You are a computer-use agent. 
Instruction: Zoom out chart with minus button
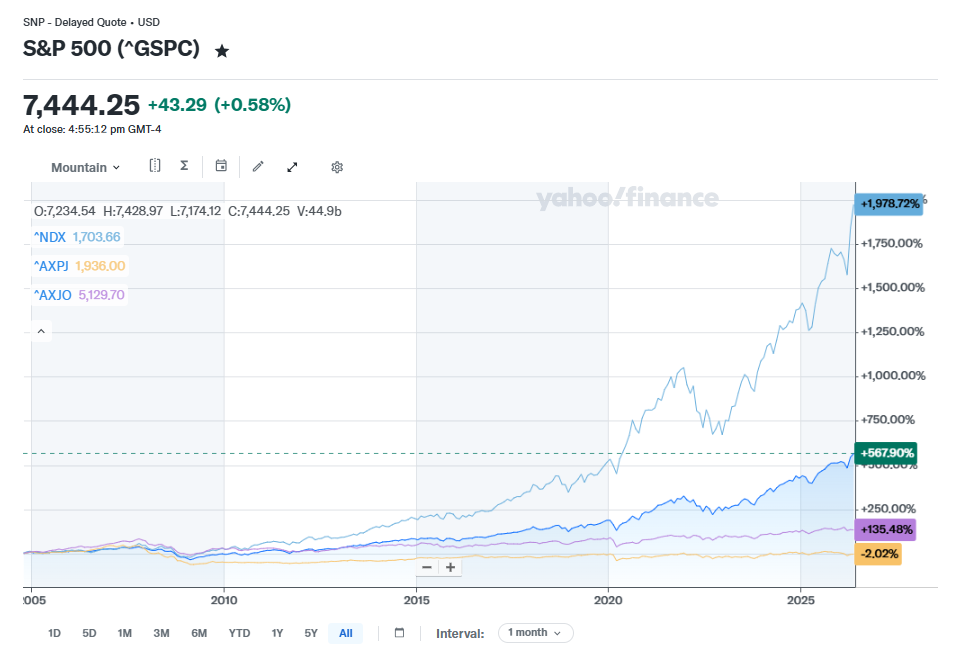pos(427,567)
